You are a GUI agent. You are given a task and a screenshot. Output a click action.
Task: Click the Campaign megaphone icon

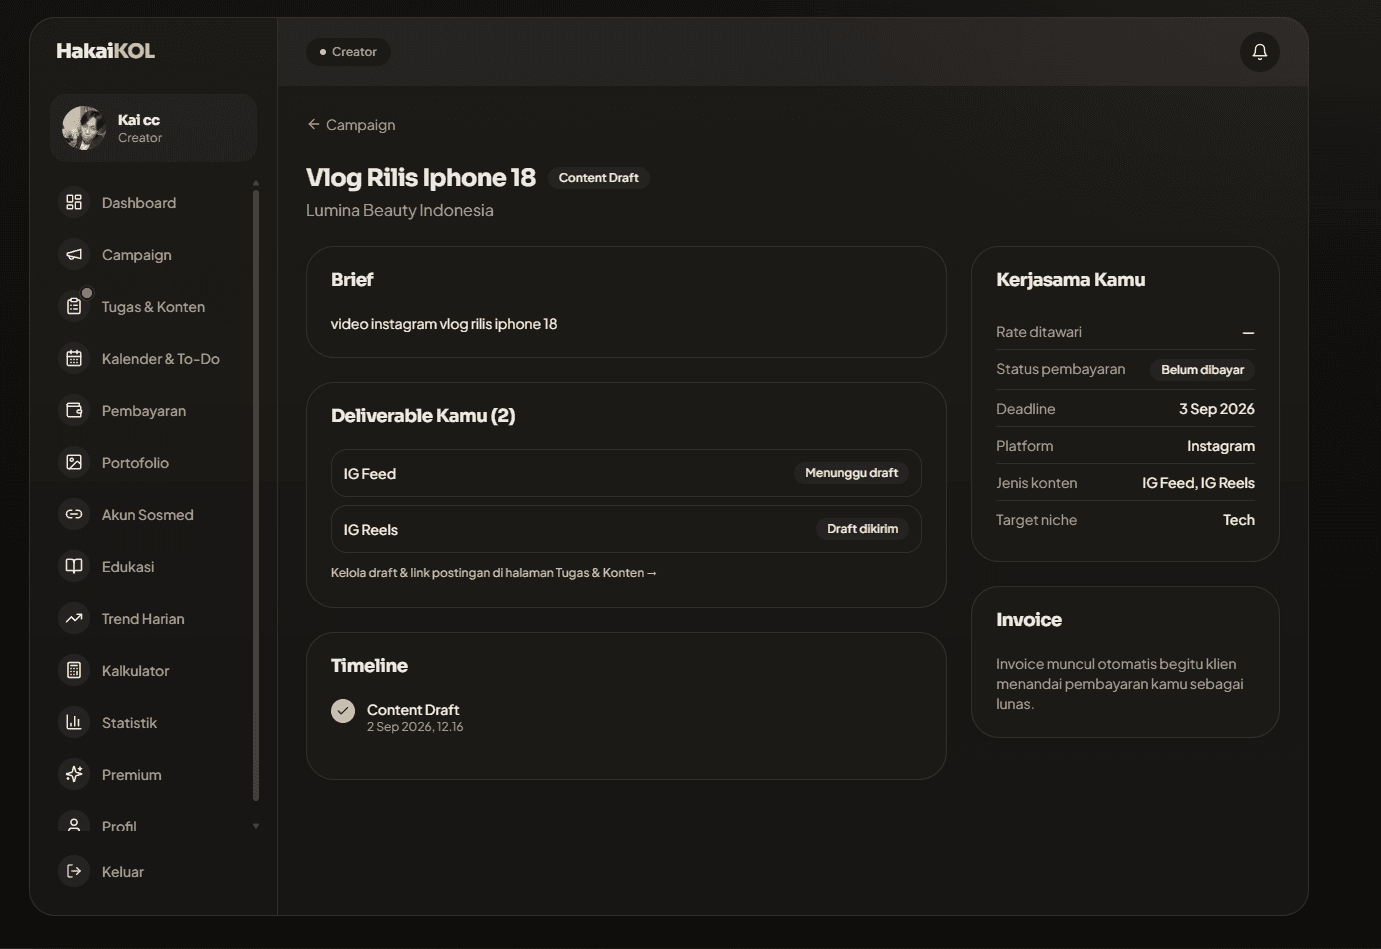pyautogui.click(x=74, y=255)
